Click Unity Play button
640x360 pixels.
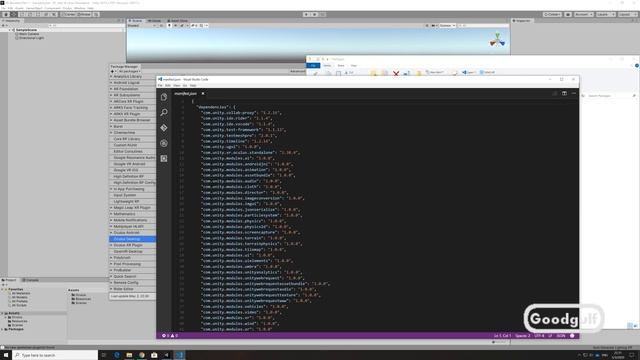coord(306,14)
